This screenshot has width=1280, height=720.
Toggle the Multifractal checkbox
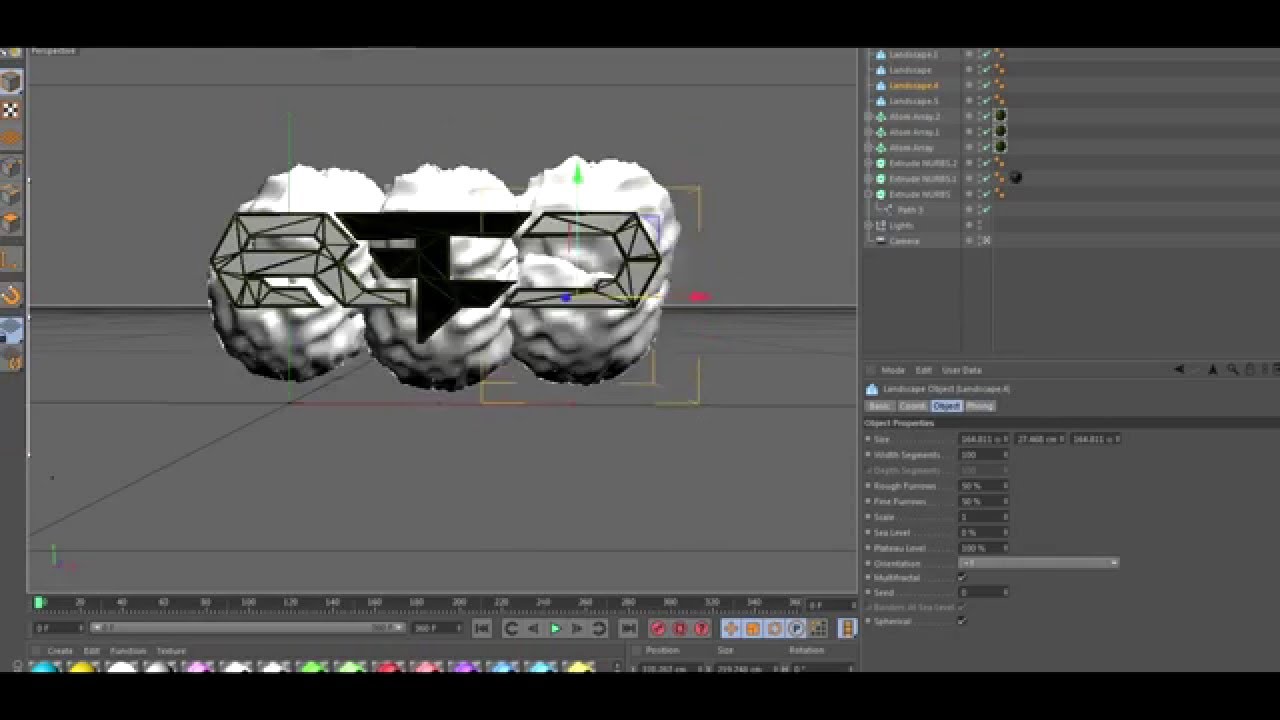click(x=962, y=577)
